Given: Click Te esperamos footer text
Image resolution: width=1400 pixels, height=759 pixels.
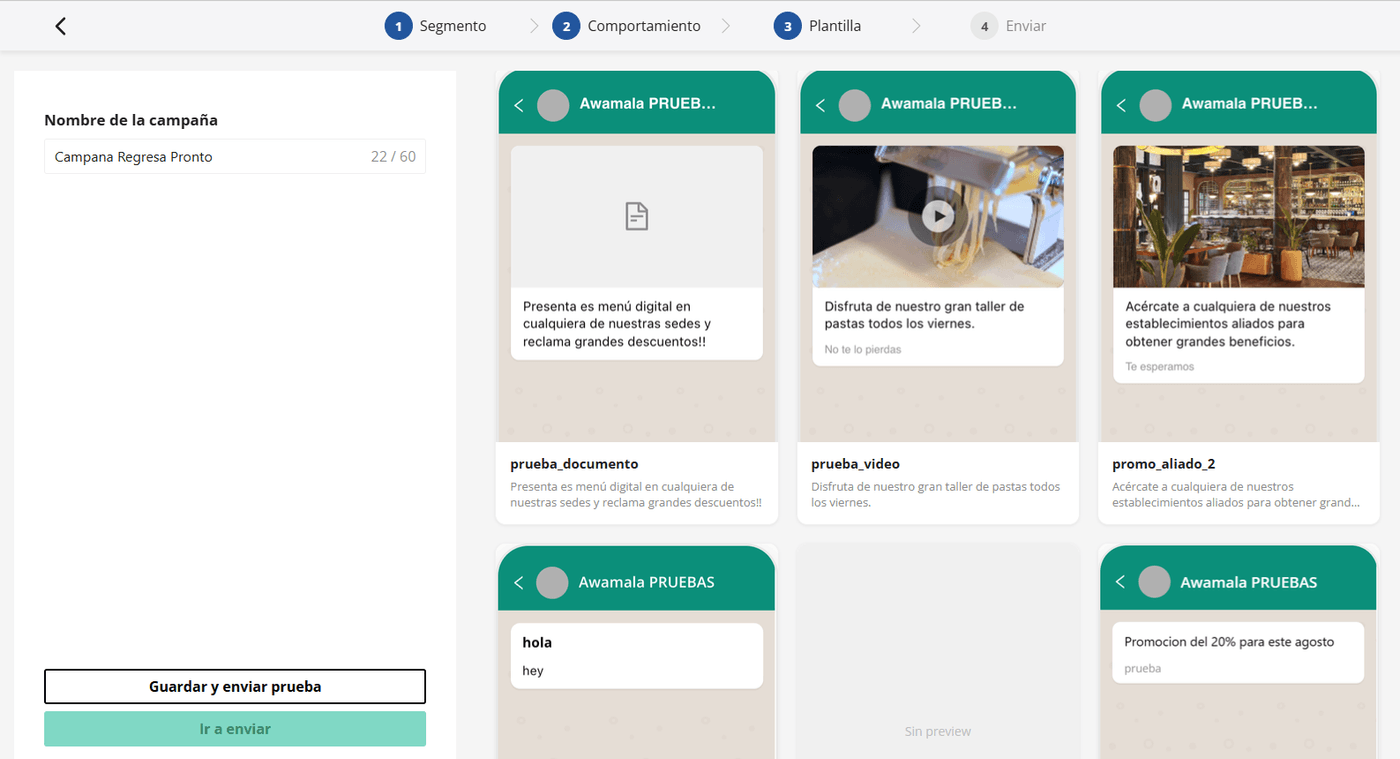Looking at the screenshot, I should tap(1160, 367).
